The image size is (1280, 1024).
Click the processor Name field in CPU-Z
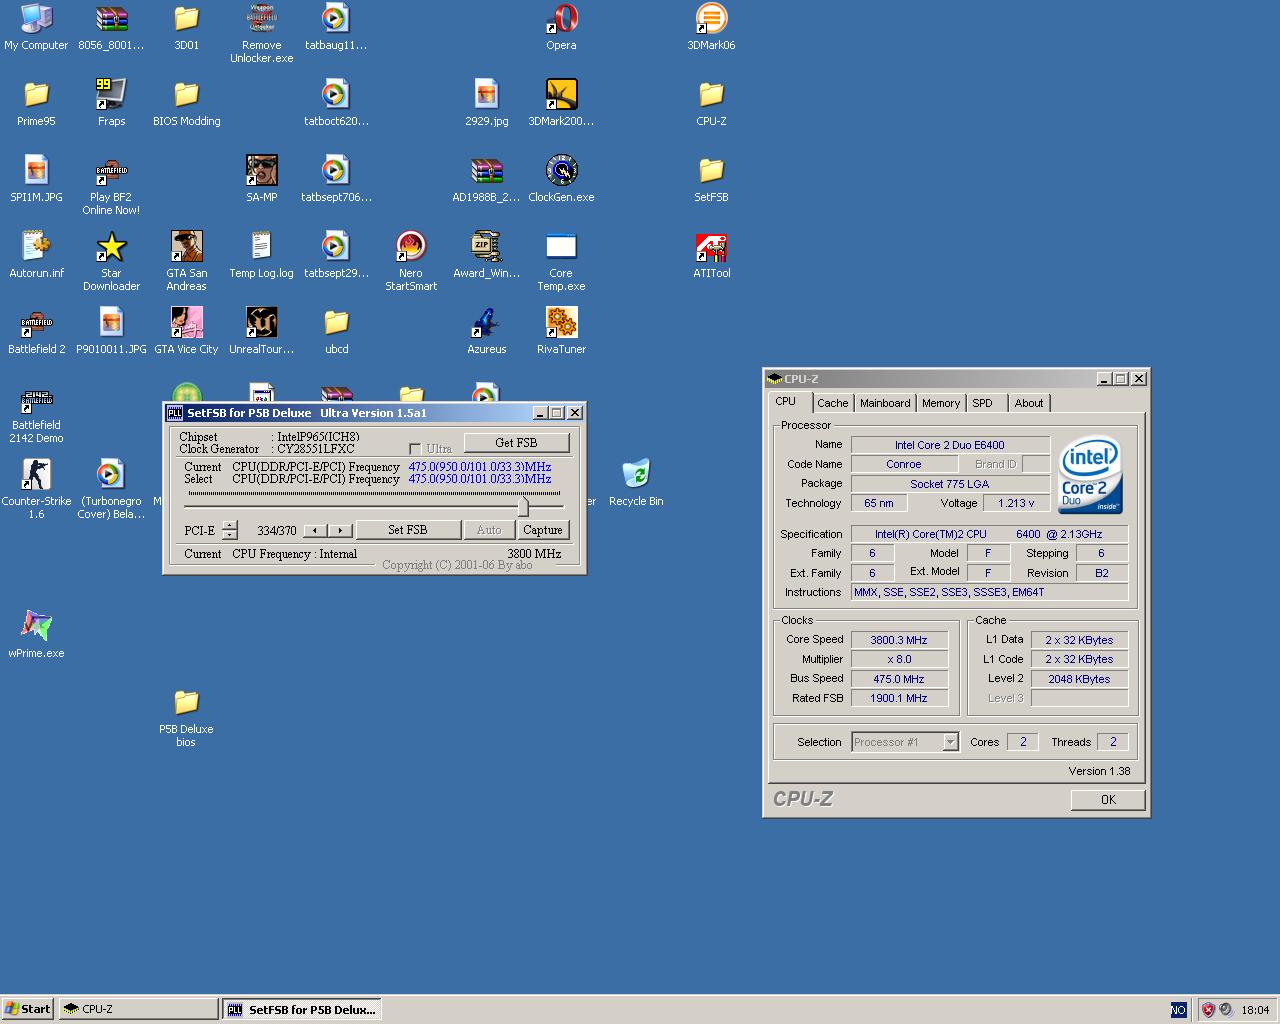click(x=950, y=445)
